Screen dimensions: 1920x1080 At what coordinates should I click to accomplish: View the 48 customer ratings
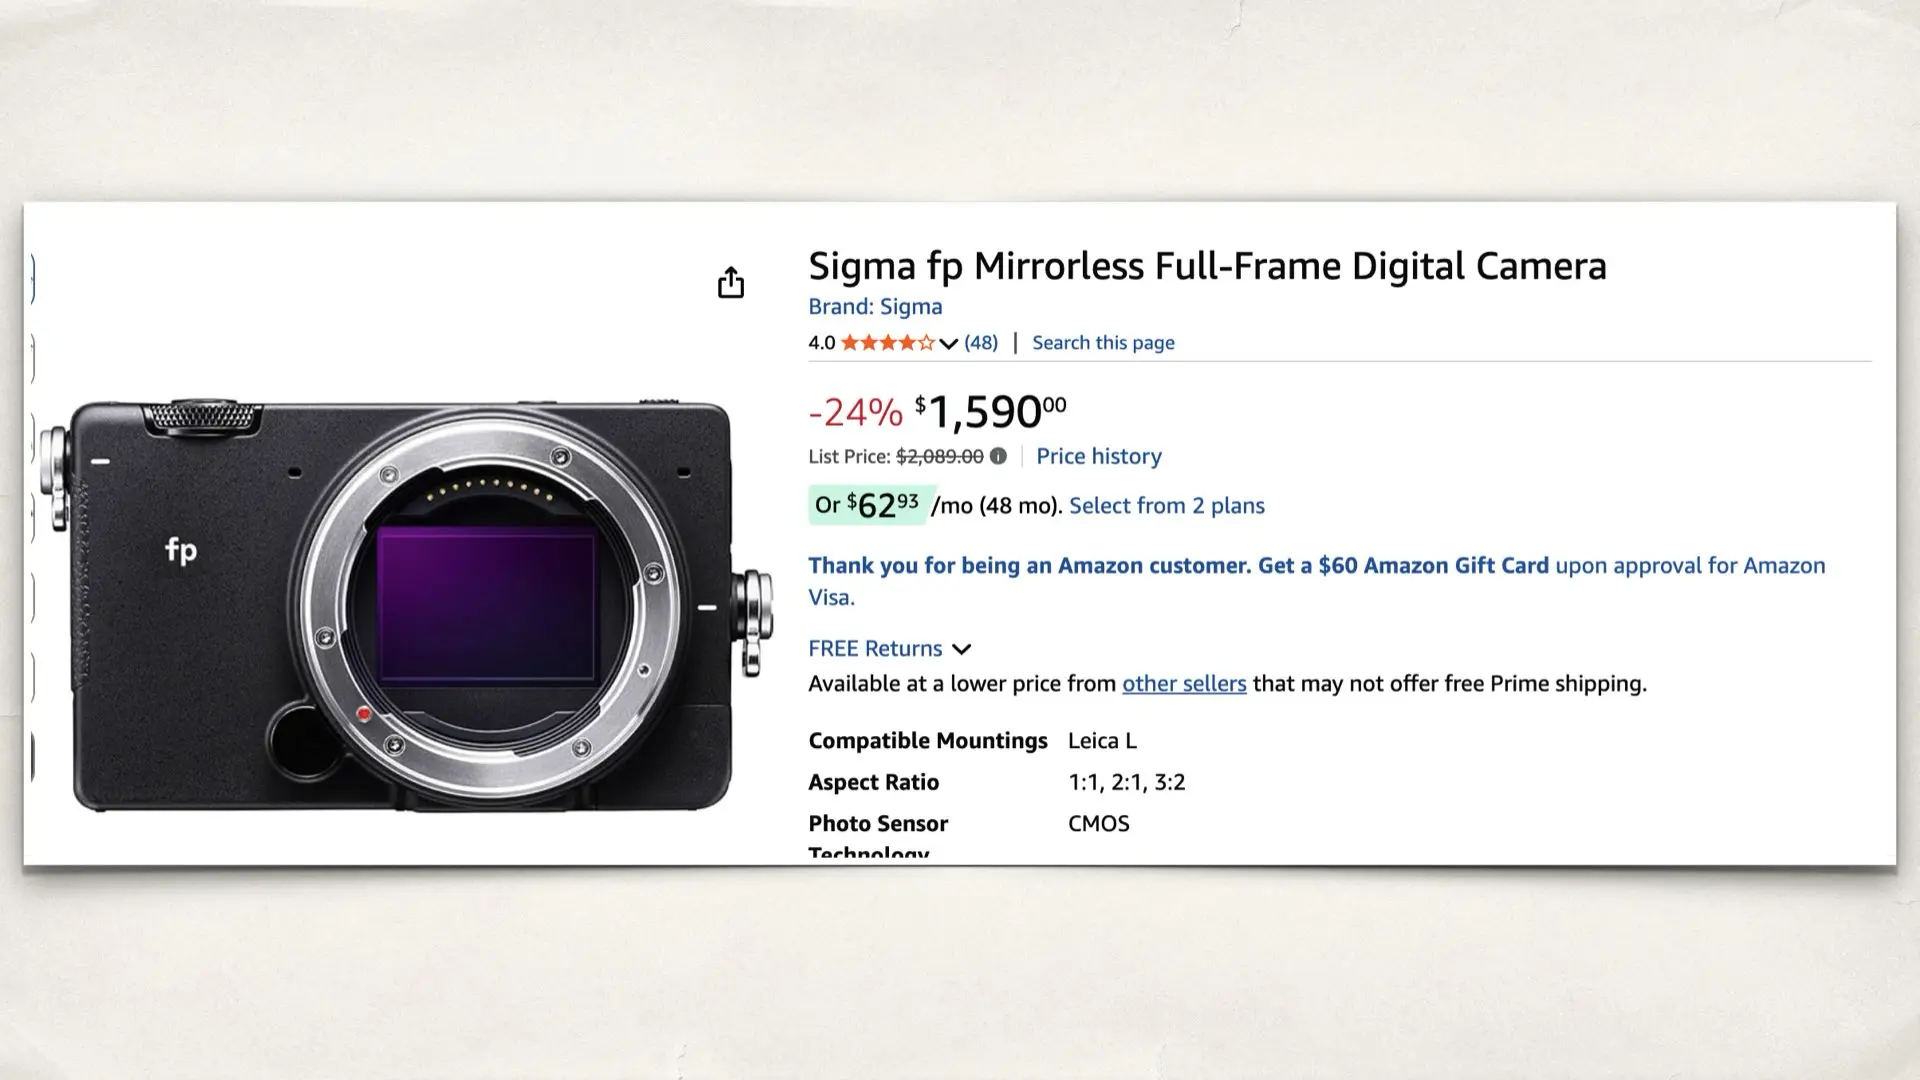pyautogui.click(x=980, y=342)
